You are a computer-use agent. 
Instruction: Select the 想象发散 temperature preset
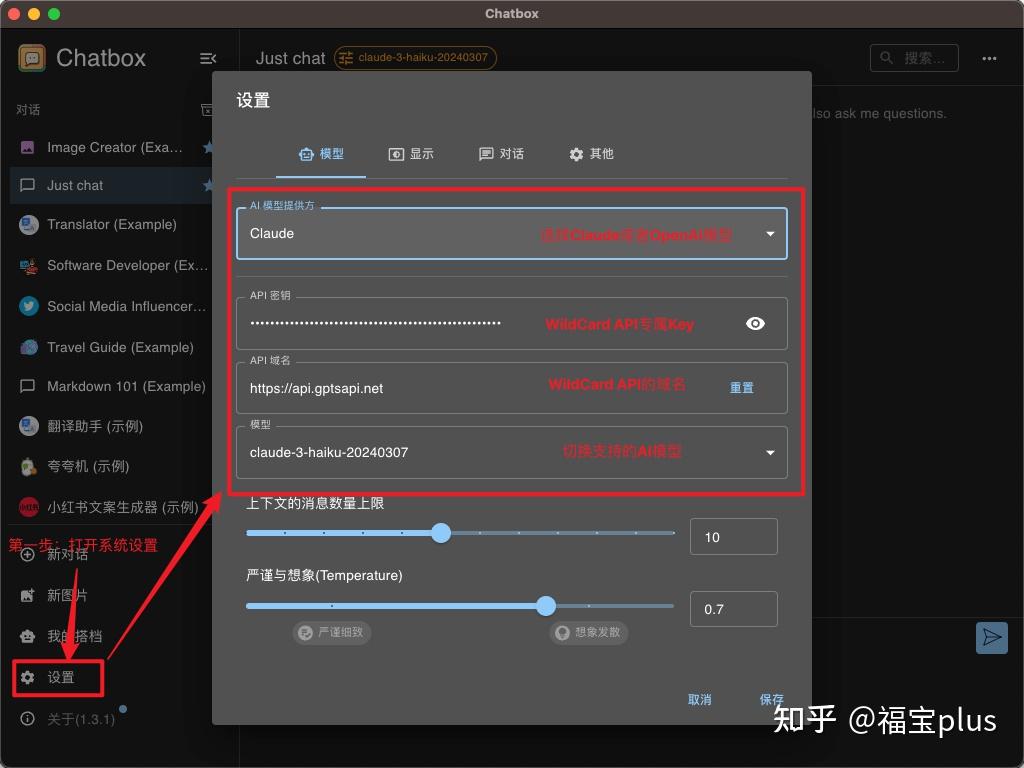tap(588, 632)
